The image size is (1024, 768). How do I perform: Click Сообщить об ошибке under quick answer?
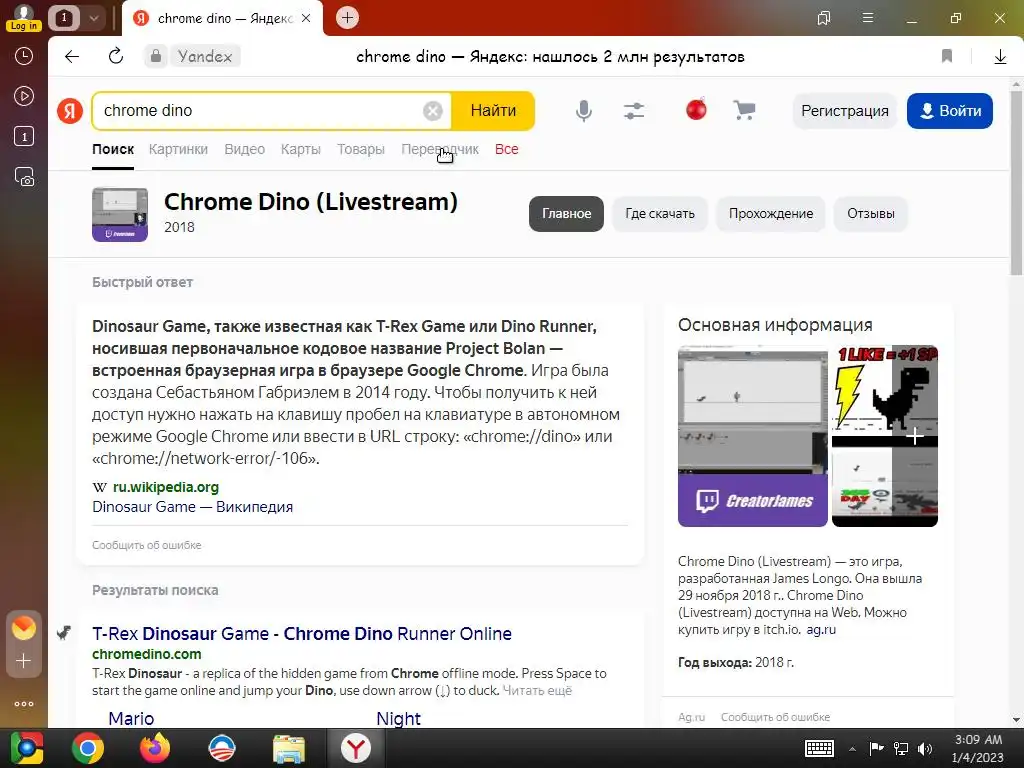tap(146, 545)
